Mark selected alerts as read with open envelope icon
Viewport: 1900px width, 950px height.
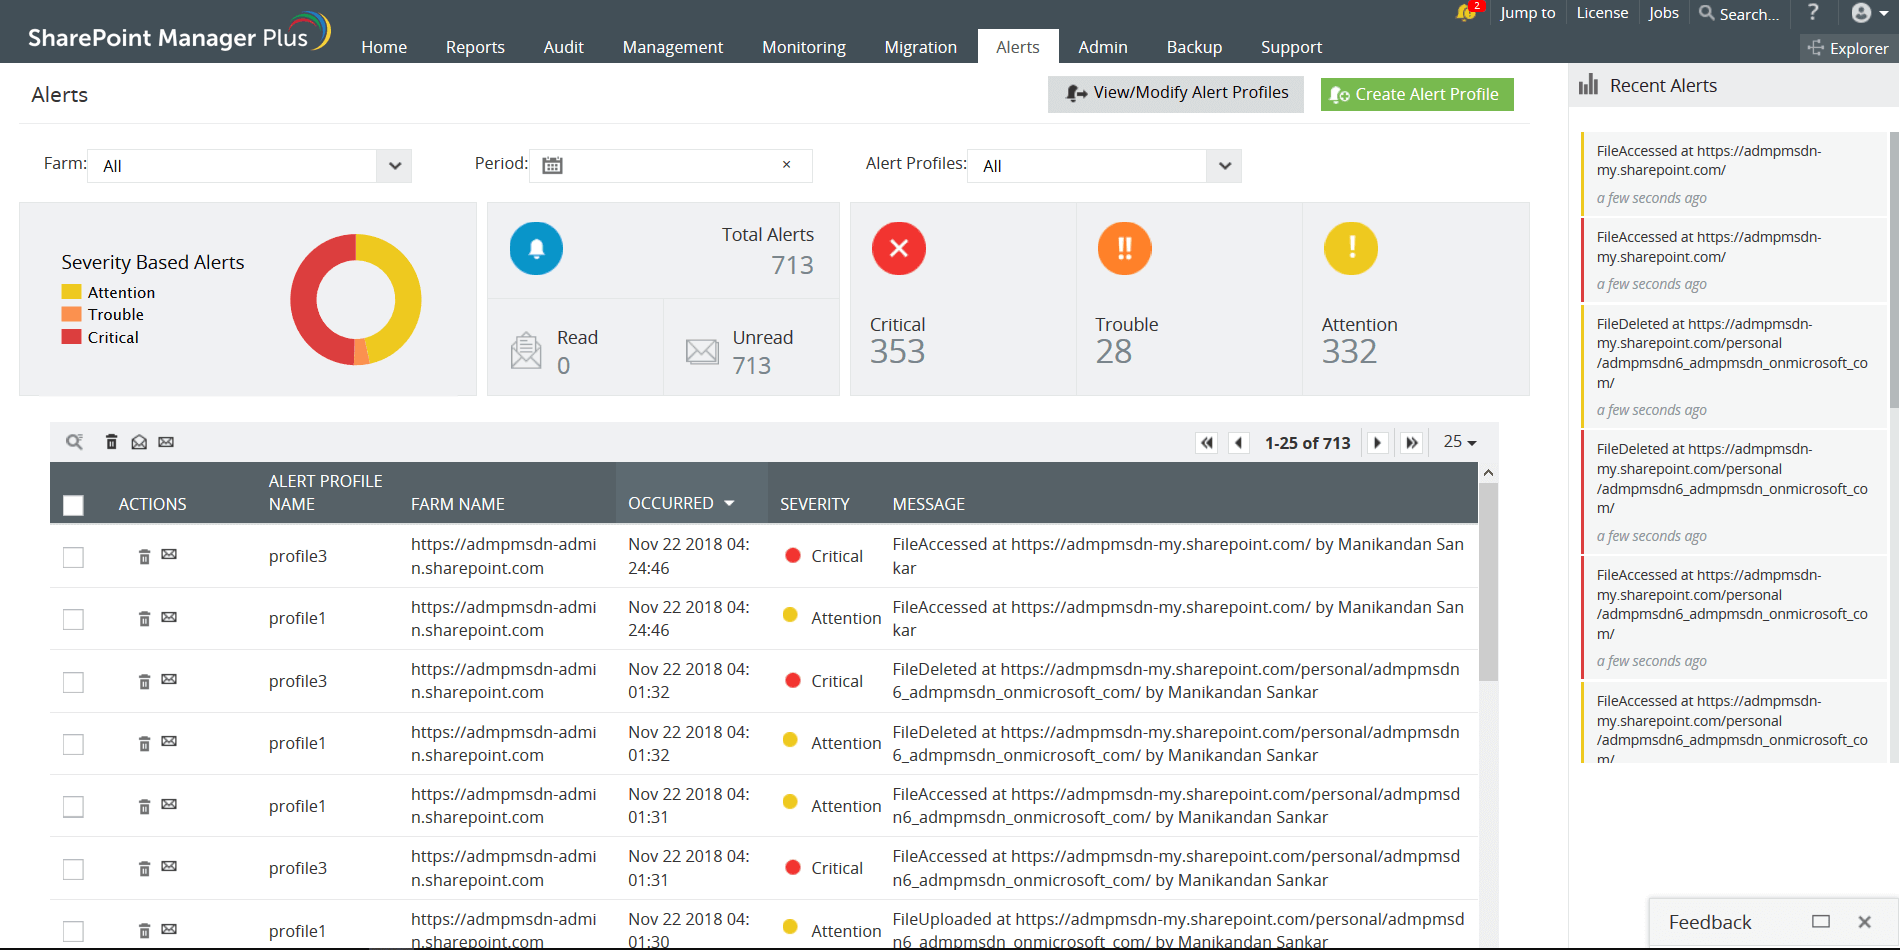click(139, 441)
